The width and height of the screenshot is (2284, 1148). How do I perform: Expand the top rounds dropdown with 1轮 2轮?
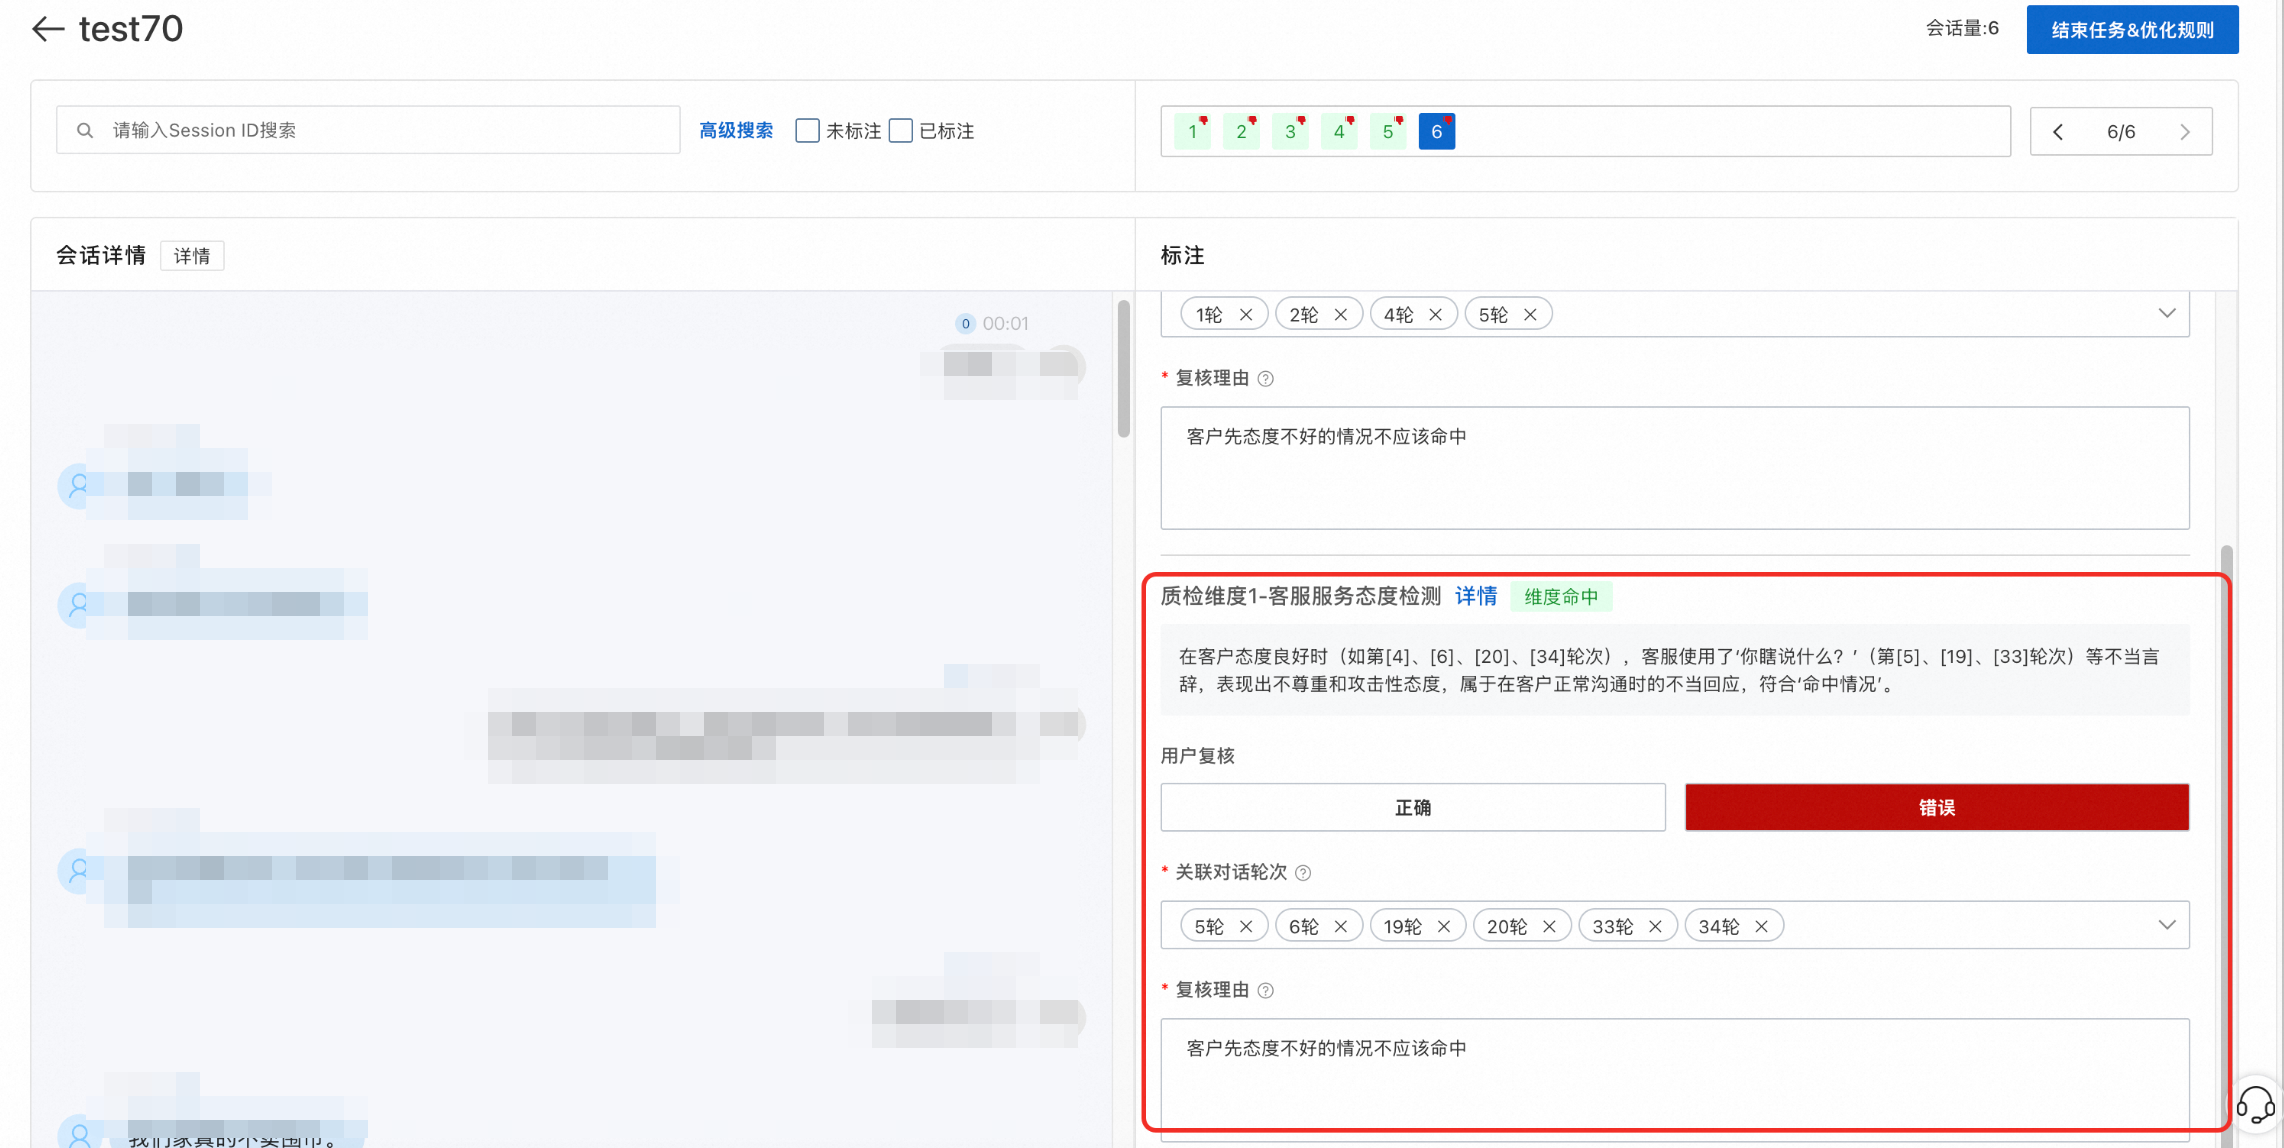click(x=2166, y=313)
